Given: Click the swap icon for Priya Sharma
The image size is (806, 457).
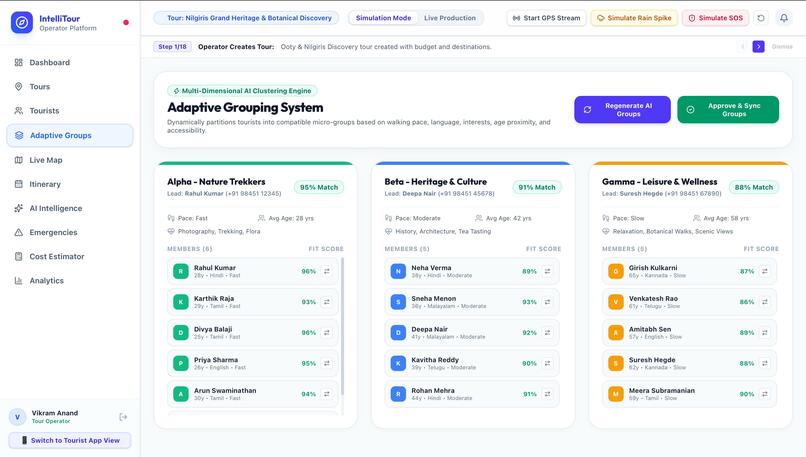Looking at the screenshot, I should pos(327,363).
